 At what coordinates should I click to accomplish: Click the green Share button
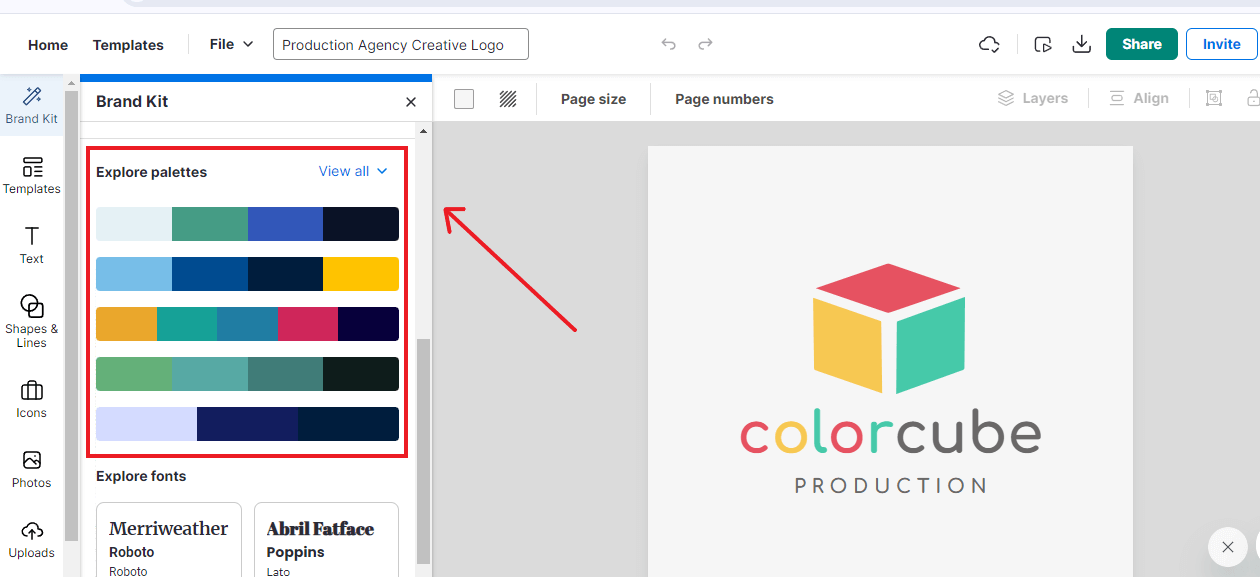[1141, 44]
